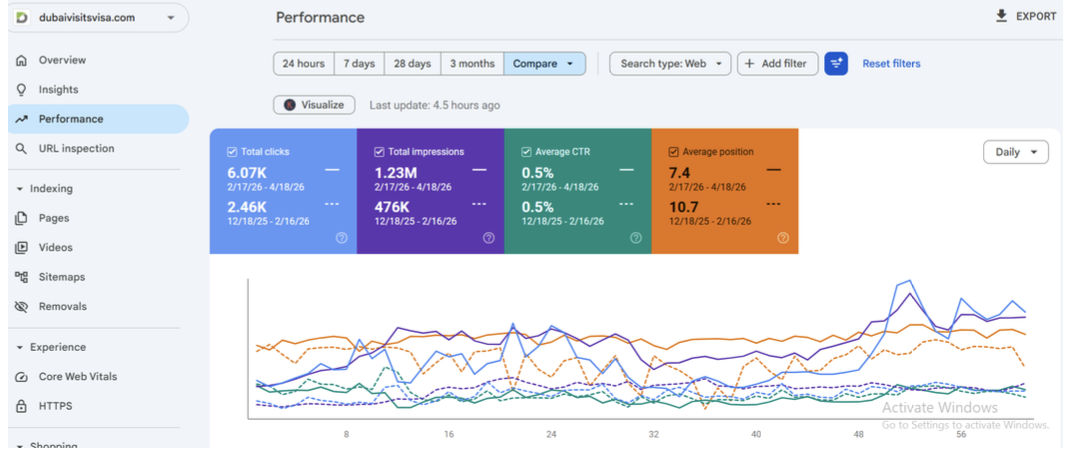Image resolution: width=1066 pixels, height=452 pixels.
Task: Click the Export download arrow icon
Action: 1001,16
